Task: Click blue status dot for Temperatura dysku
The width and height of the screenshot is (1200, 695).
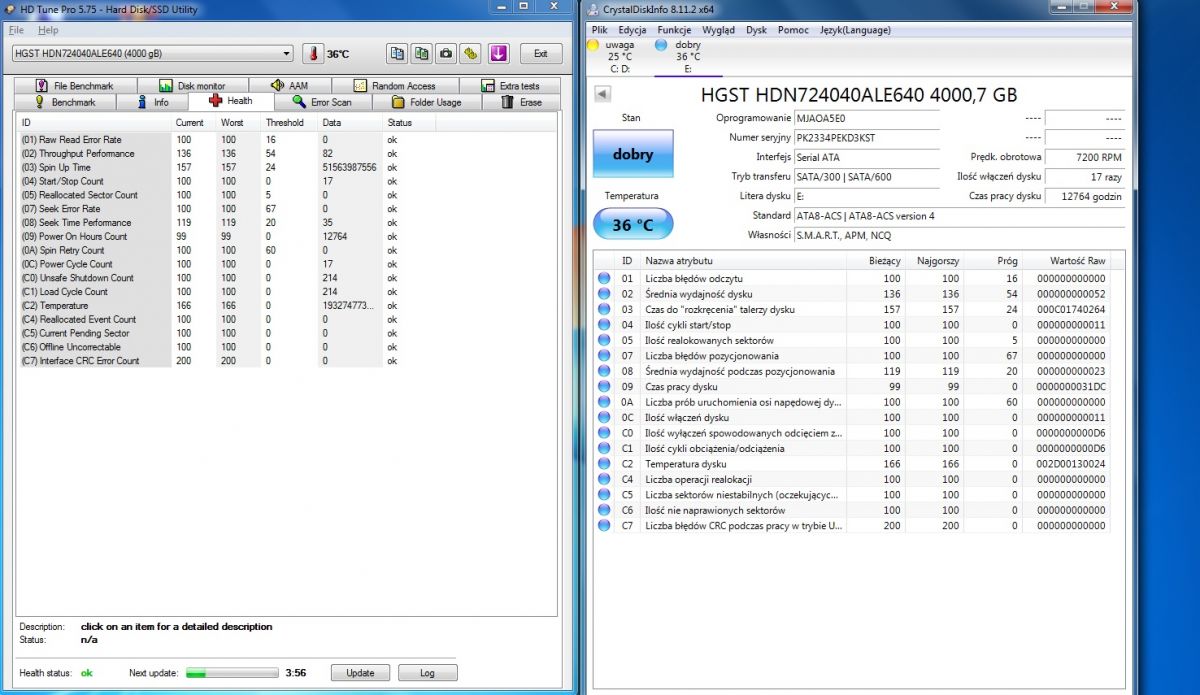Action: pos(604,464)
